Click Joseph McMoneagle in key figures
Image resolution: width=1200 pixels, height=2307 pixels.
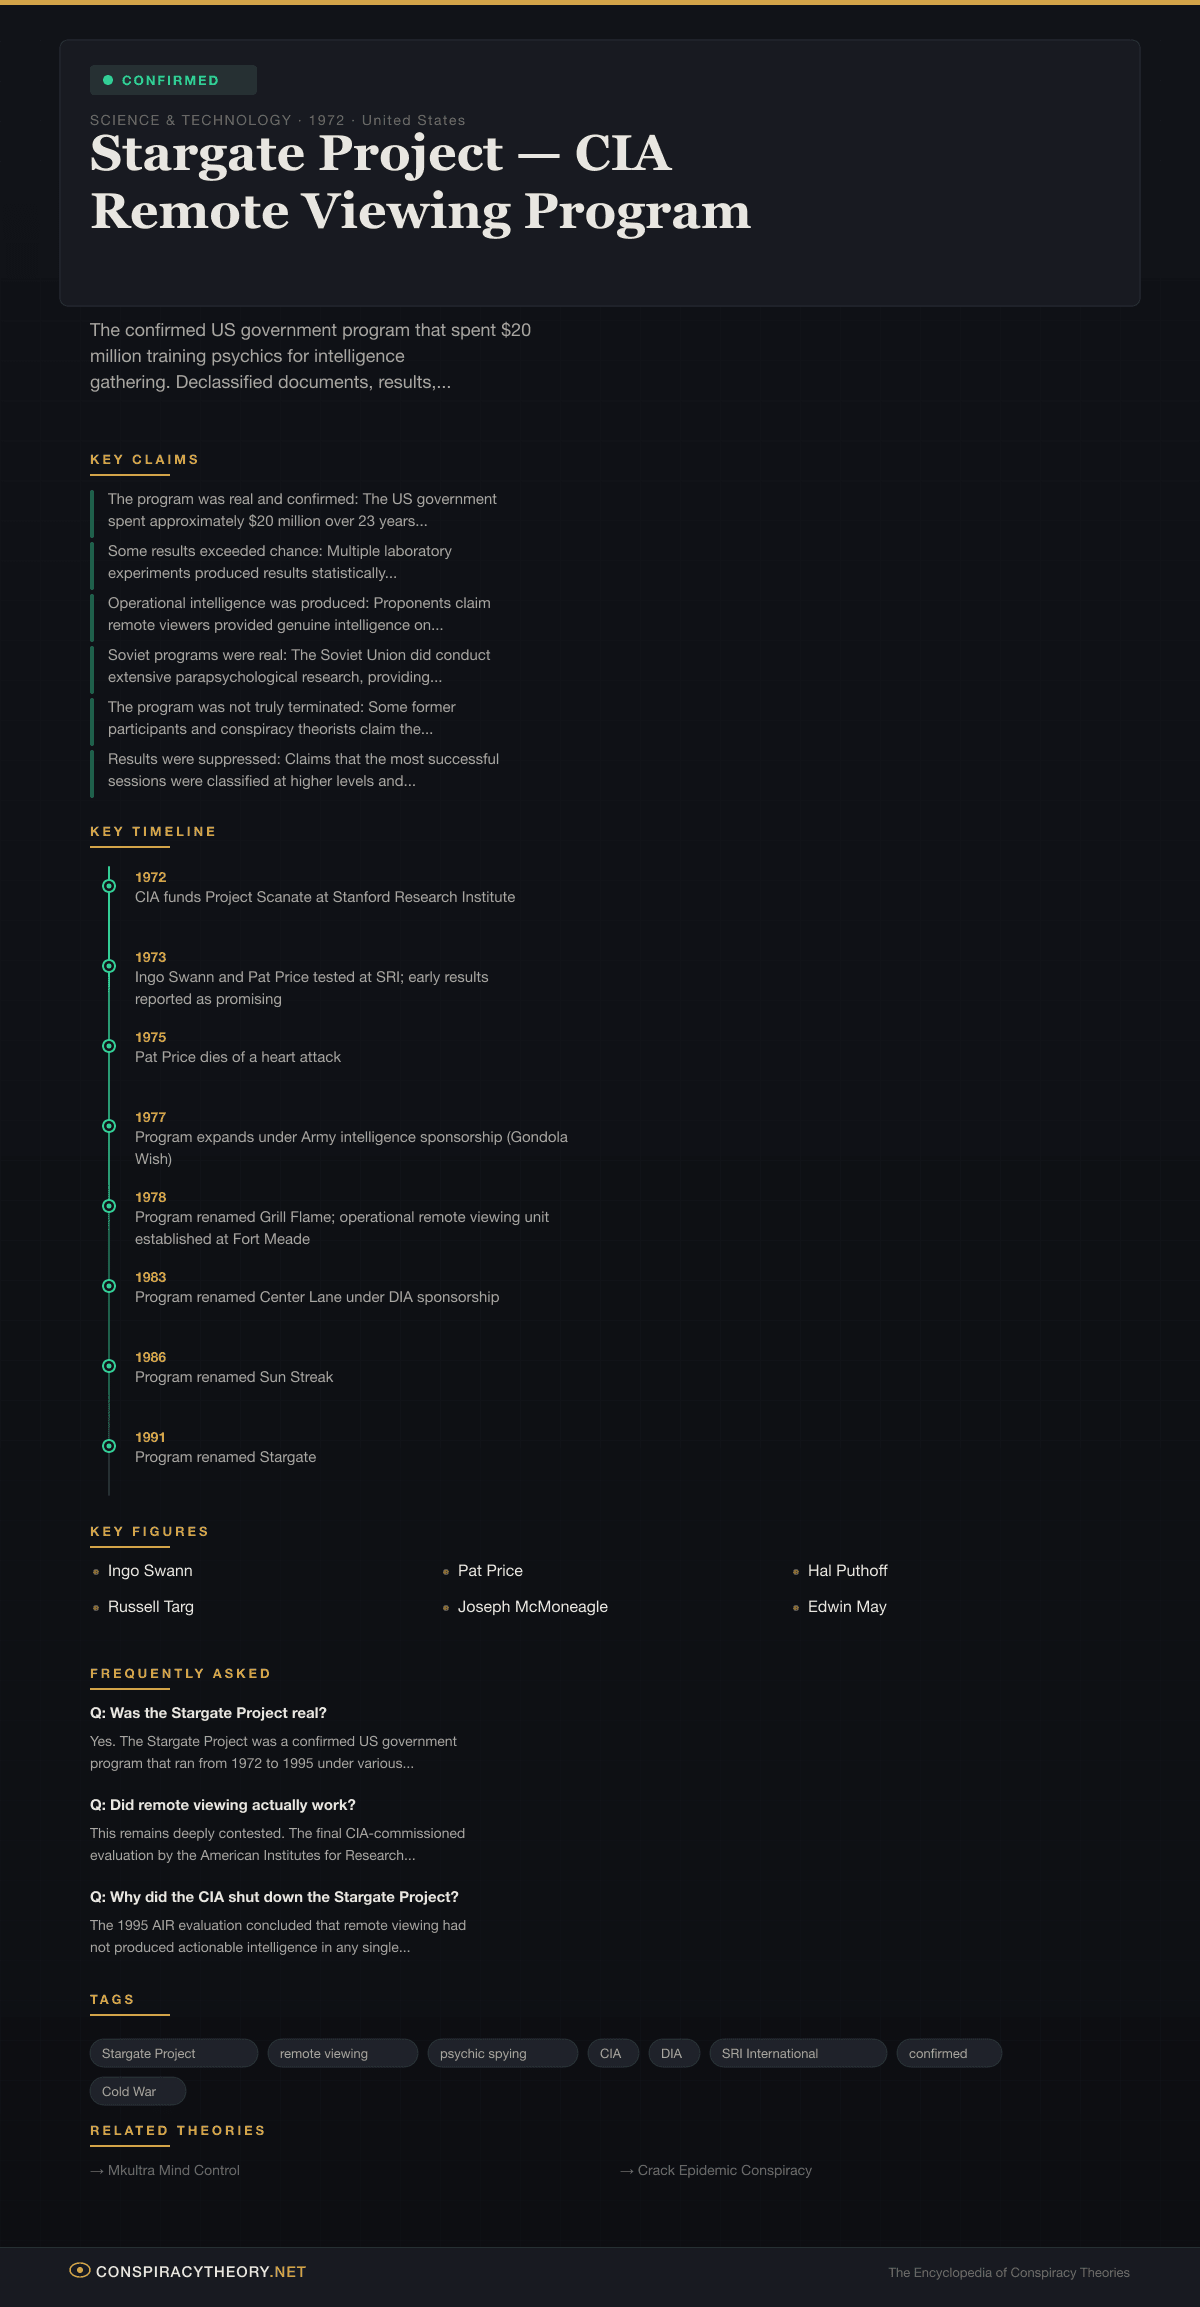coord(532,1607)
